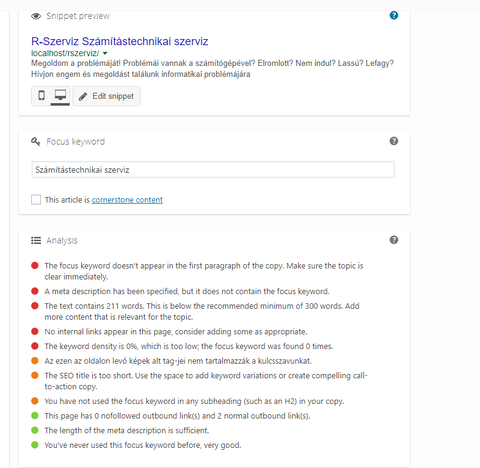Open the cornerstone content link
The image size is (480, 468).
tap(127, 200)
